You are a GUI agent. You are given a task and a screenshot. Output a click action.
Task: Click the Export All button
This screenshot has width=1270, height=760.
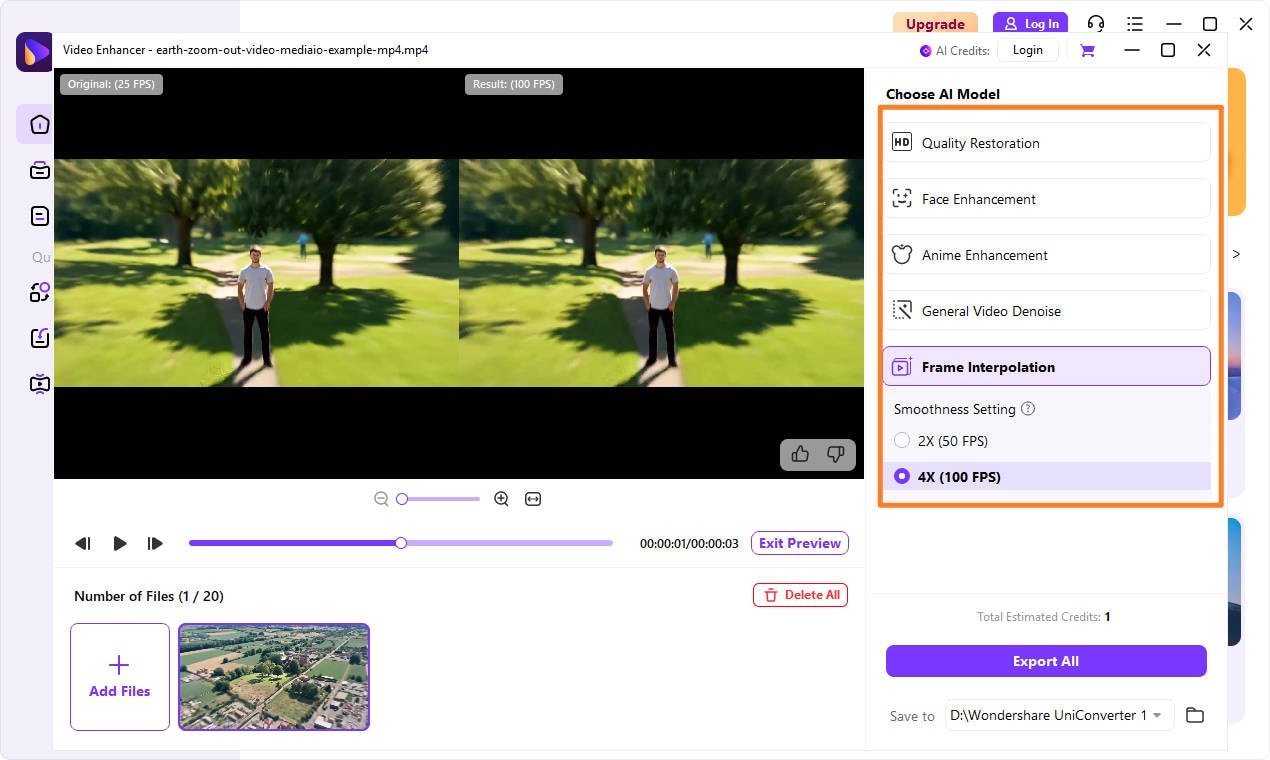point(1046,661)
